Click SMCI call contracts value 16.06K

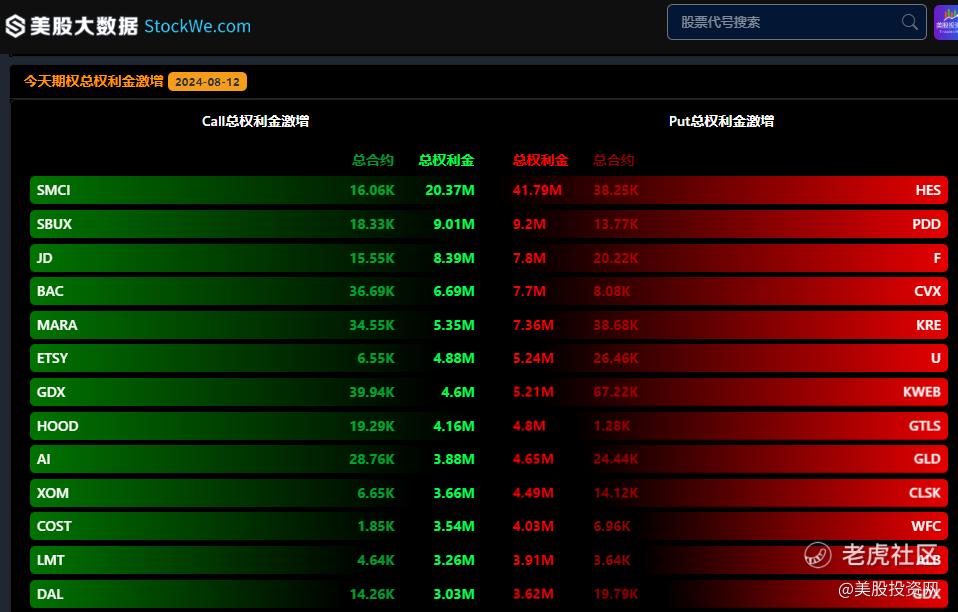click(372, 190)
